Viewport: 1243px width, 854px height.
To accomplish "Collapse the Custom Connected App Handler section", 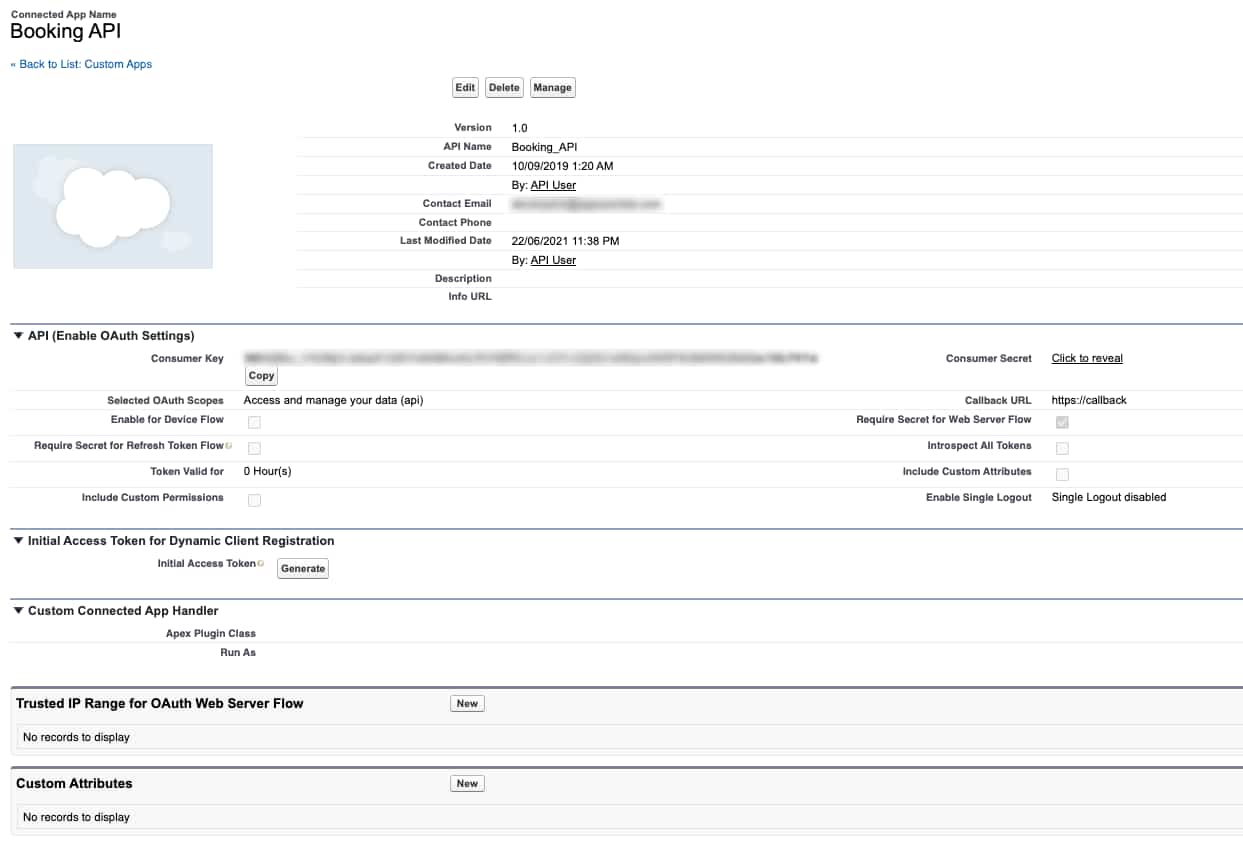I will pos(18,611).
